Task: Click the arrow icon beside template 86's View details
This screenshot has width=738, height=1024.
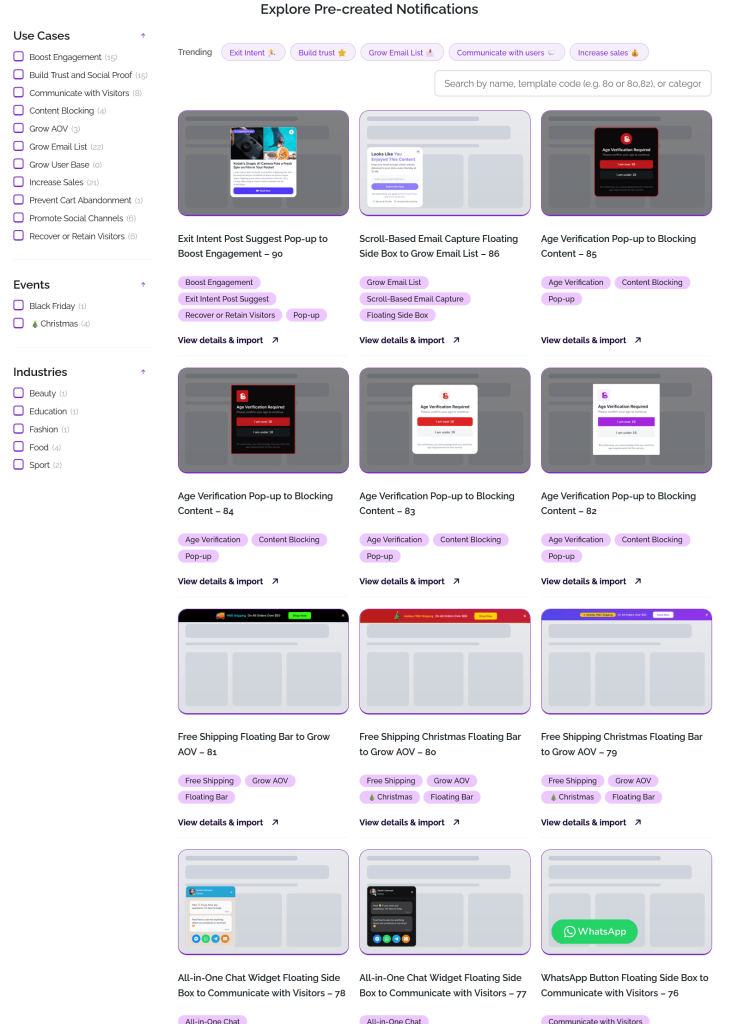Action: pos(456,340)
